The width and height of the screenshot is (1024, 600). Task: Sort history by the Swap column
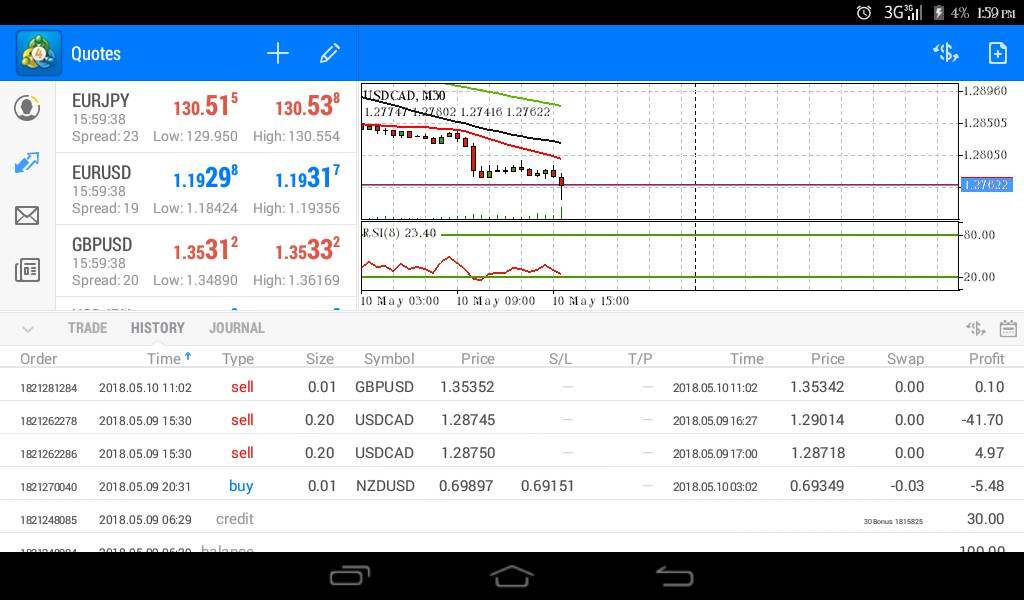[x=905, y=358]
